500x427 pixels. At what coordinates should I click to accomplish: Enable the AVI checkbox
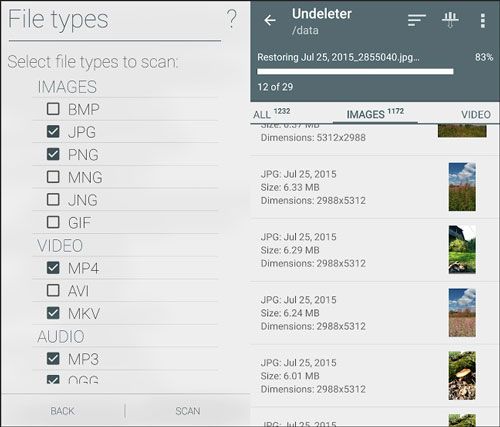[53, 290]
